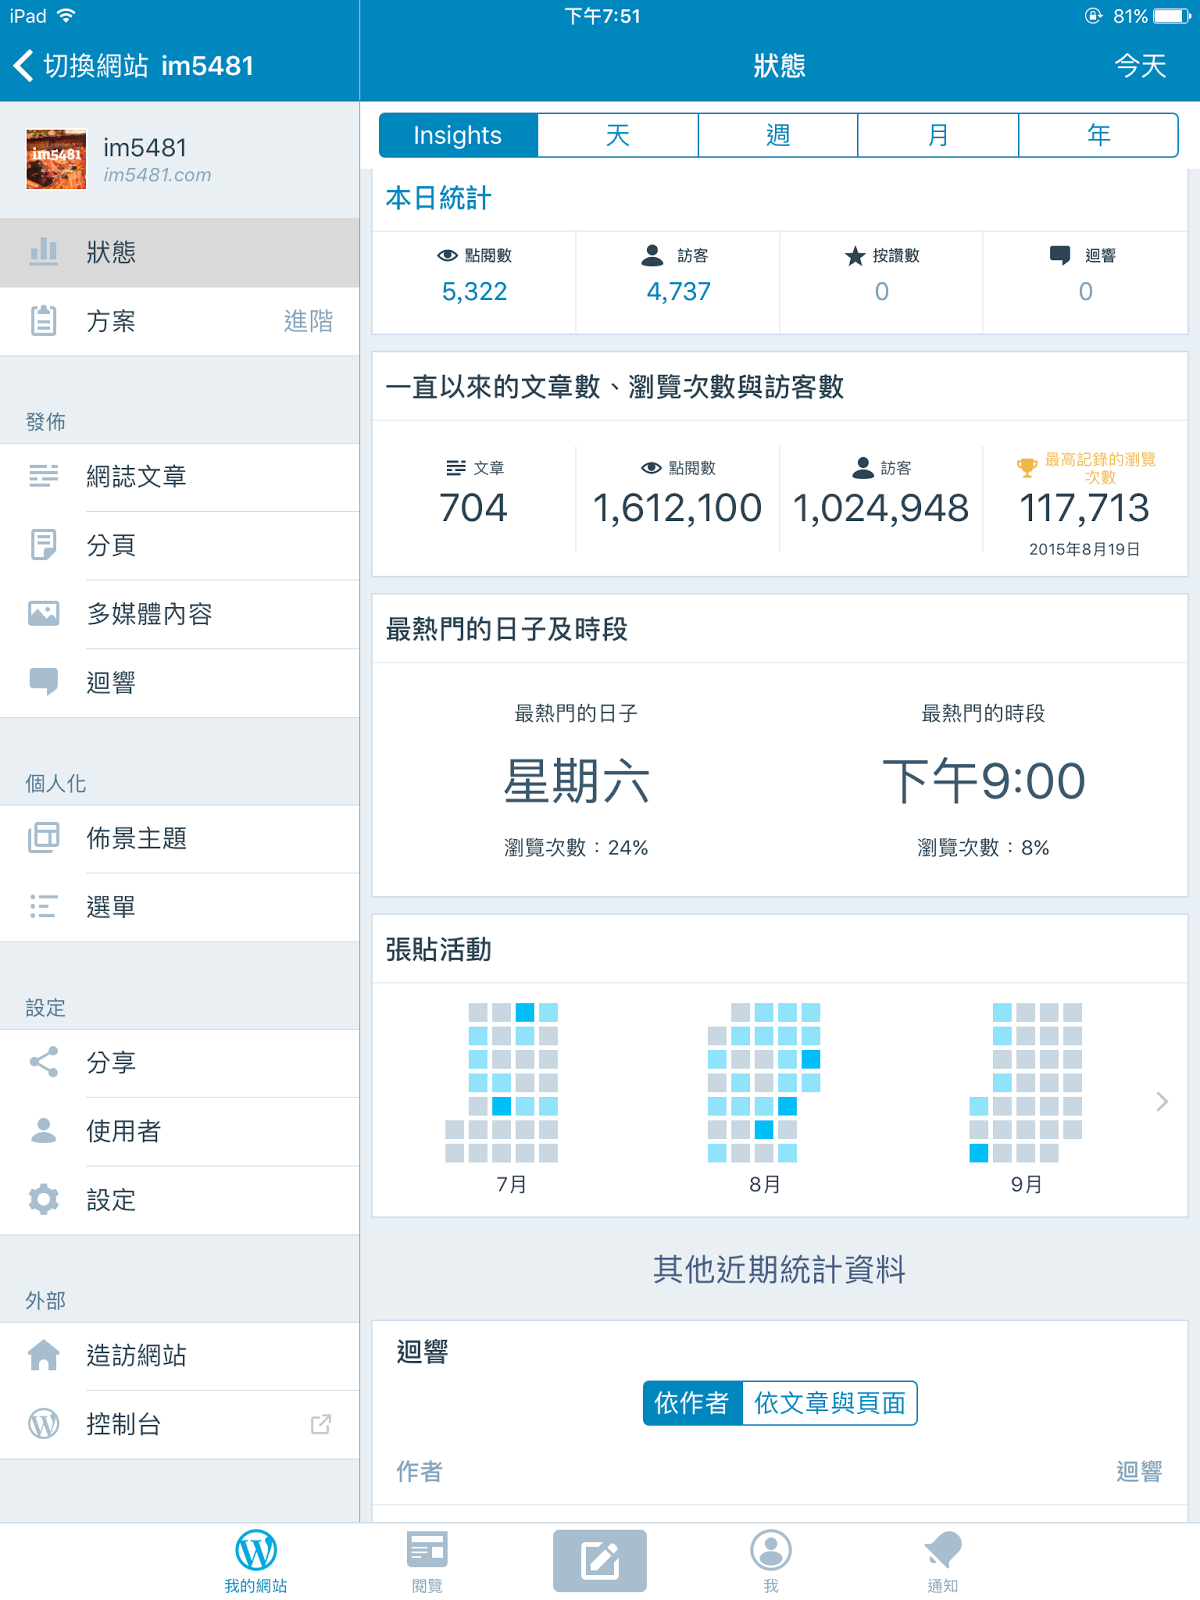Open 方案 plan details row
This screenshot has height=1600, width=1200.
point(180,321)
